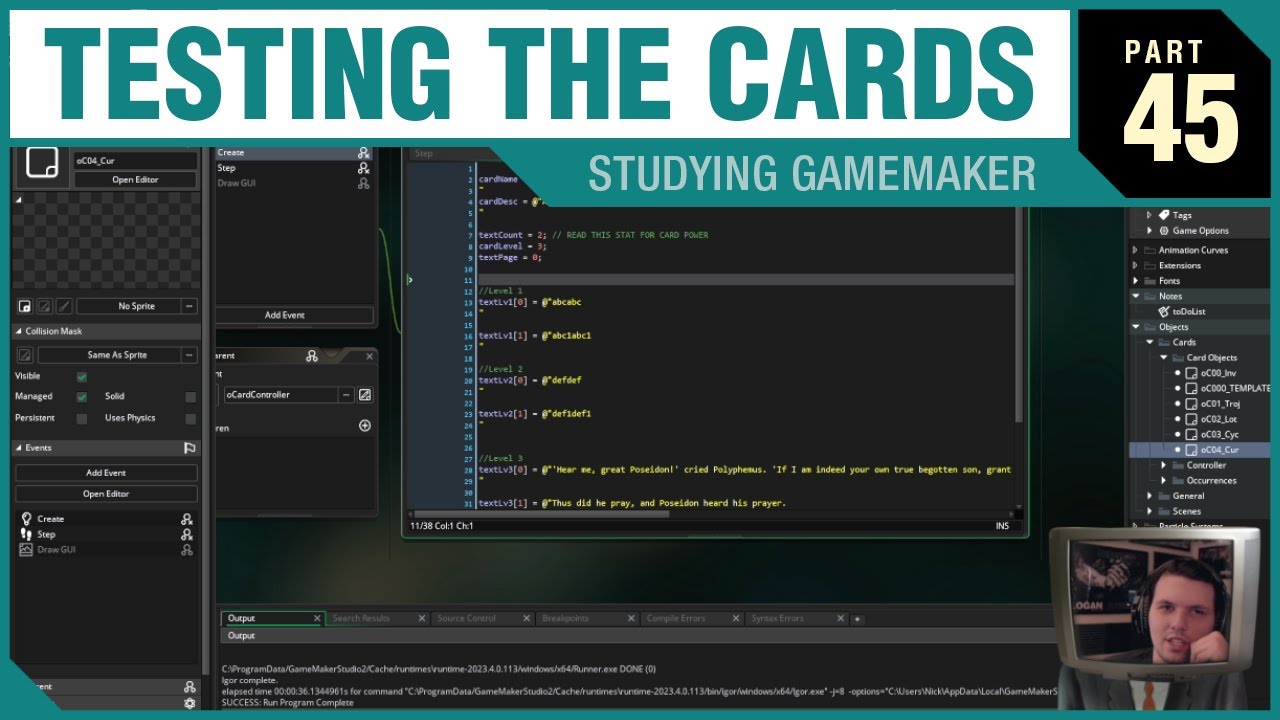Screen dimensions: 1280x720
Task: Click the Same As Sprite mask button
Action: coord(117,355)
